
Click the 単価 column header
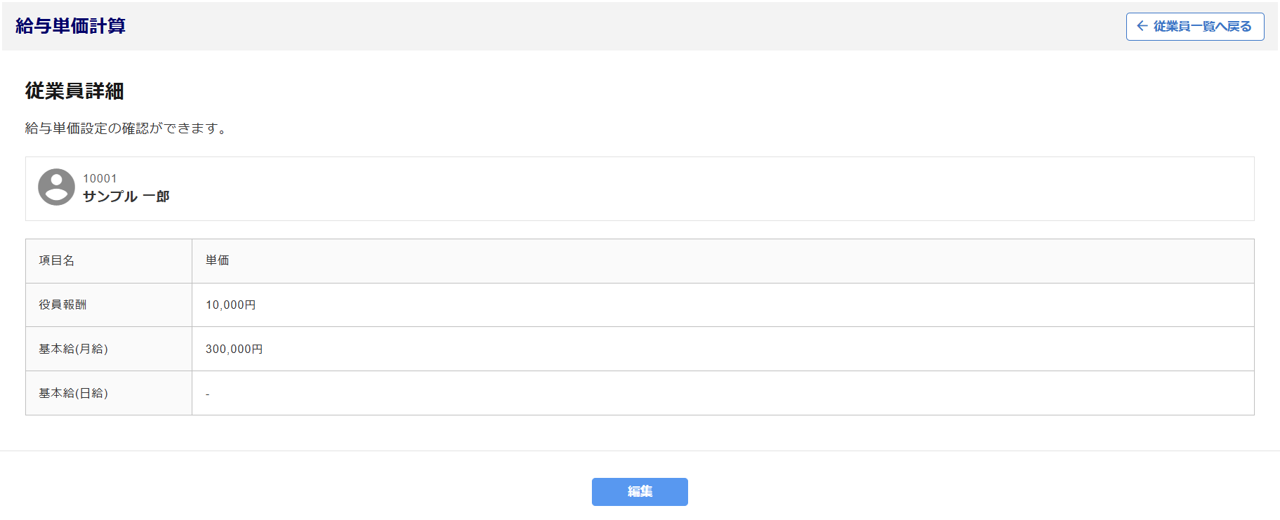[x=218, y=261]
